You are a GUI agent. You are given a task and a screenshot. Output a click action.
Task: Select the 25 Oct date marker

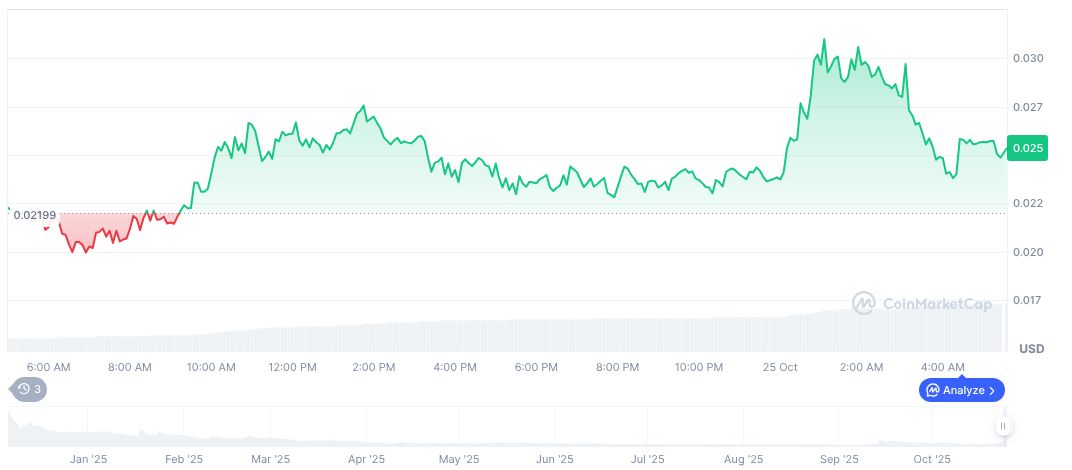click(780, 367)
